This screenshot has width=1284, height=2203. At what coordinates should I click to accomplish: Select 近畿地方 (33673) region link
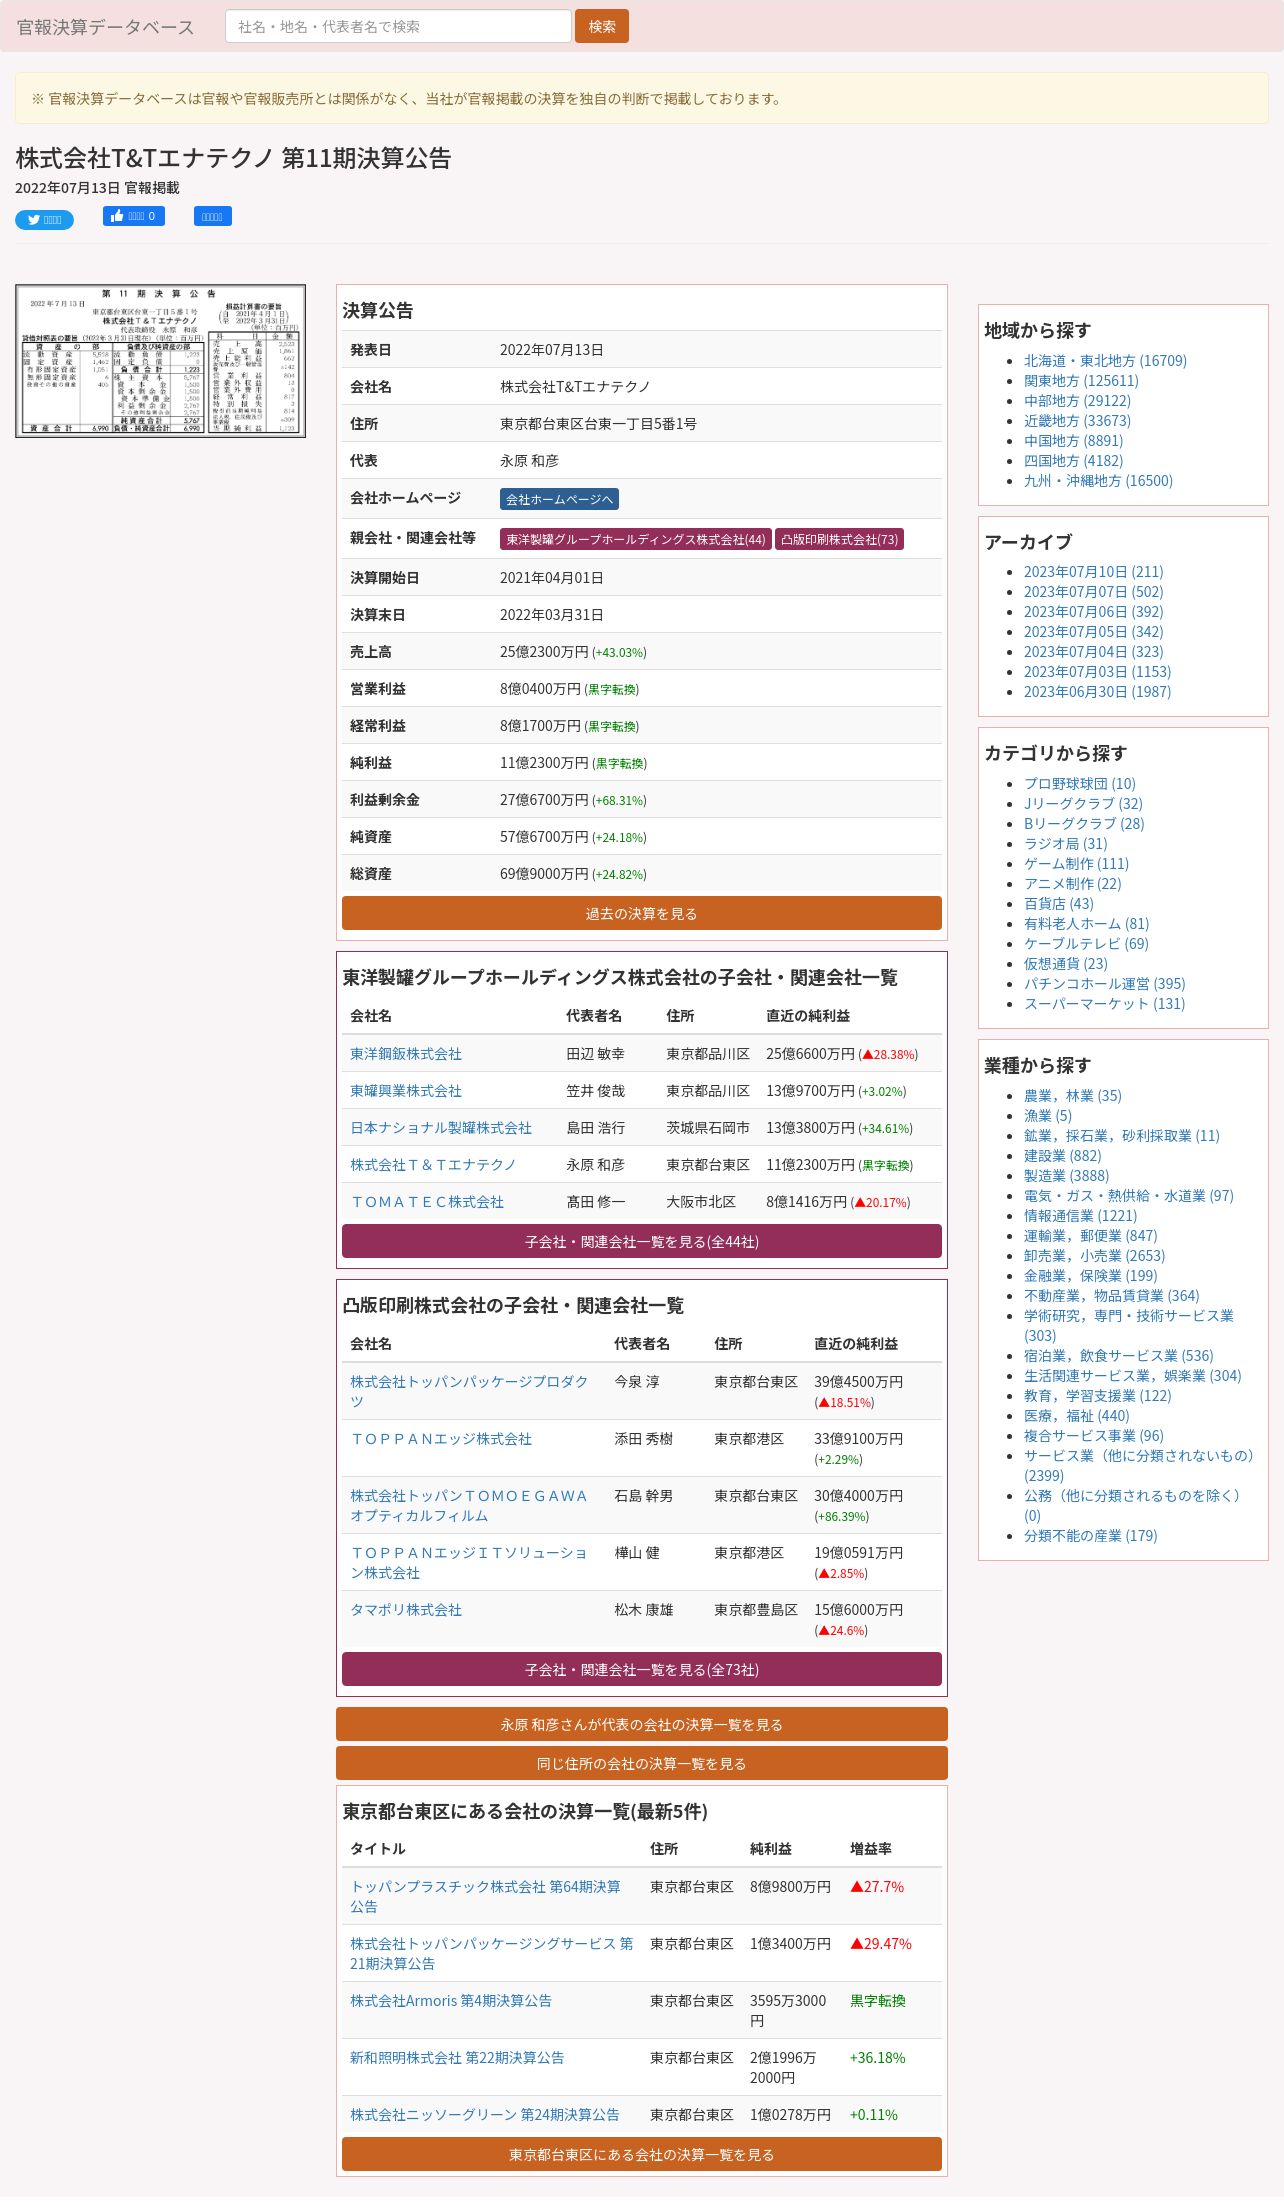[x=1077, y=421]
